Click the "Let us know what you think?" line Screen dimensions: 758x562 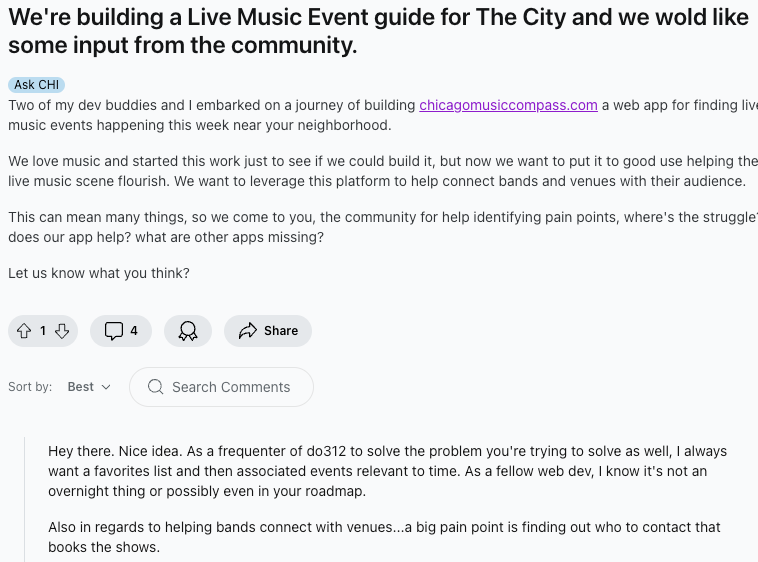(99, 273)
